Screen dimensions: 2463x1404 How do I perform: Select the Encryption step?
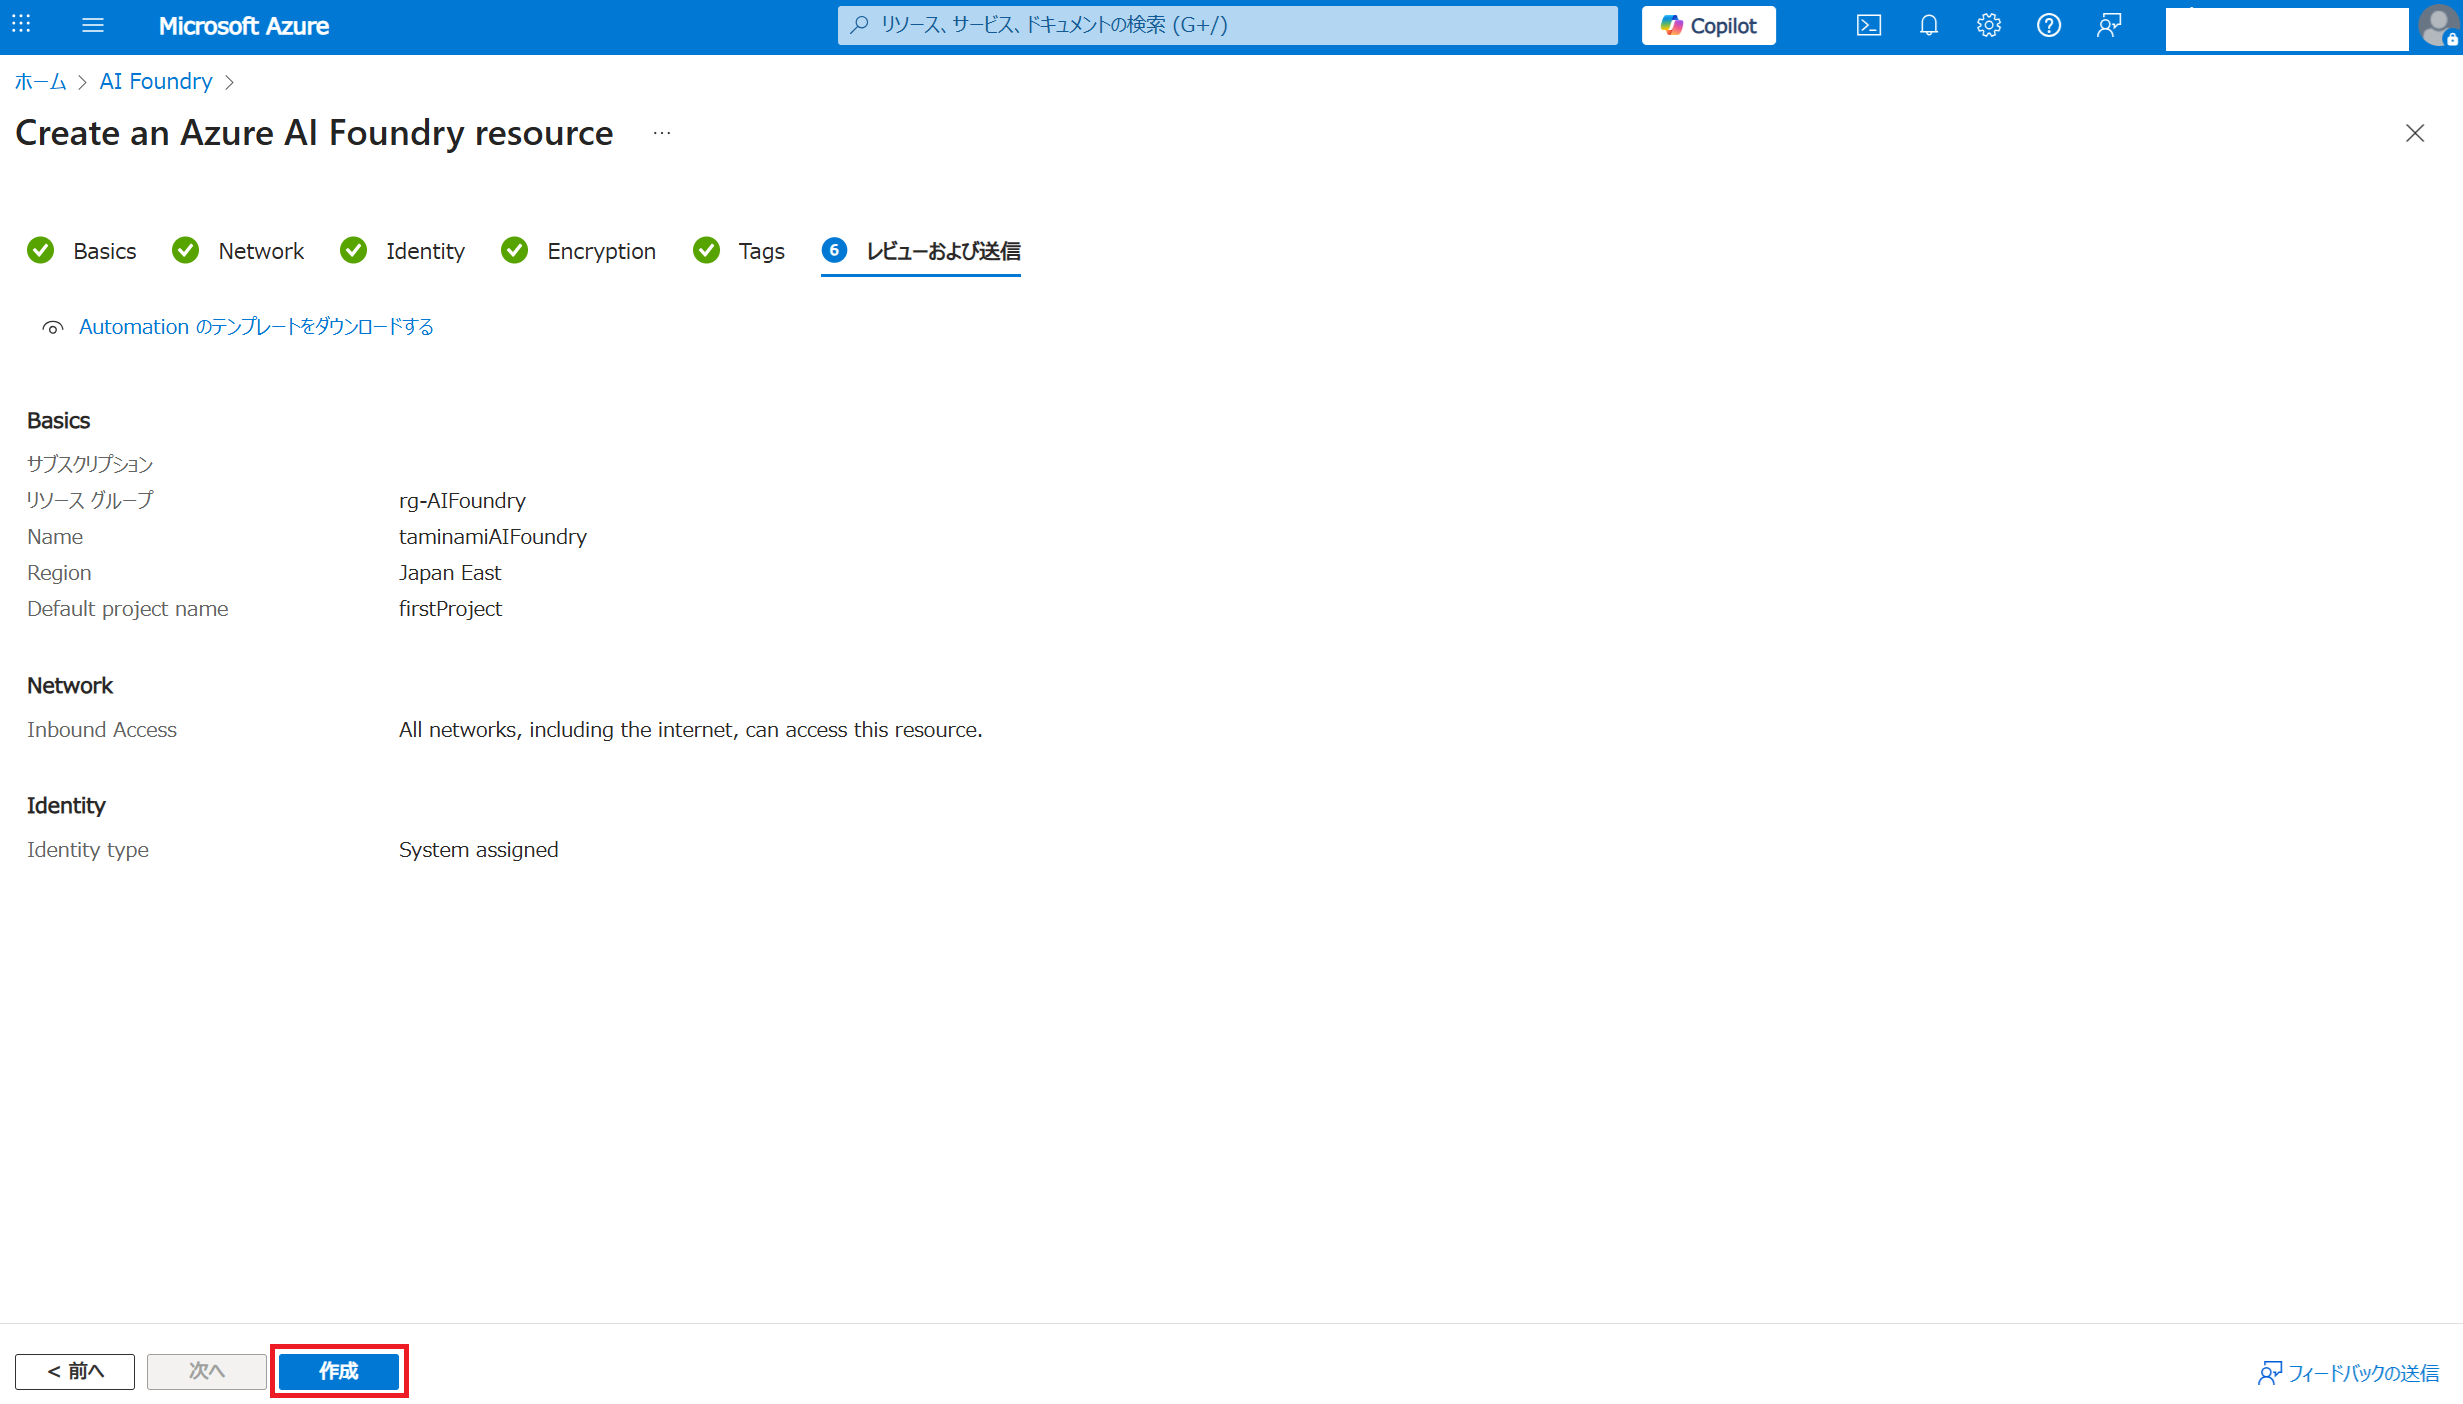(x=600, y=251)
